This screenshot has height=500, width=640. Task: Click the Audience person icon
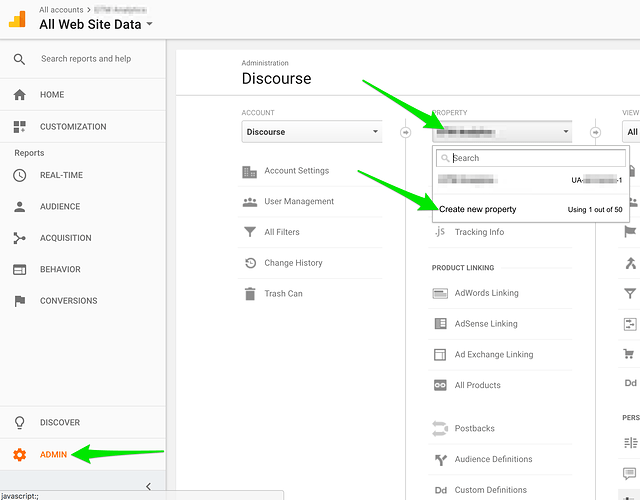point(20,207)
